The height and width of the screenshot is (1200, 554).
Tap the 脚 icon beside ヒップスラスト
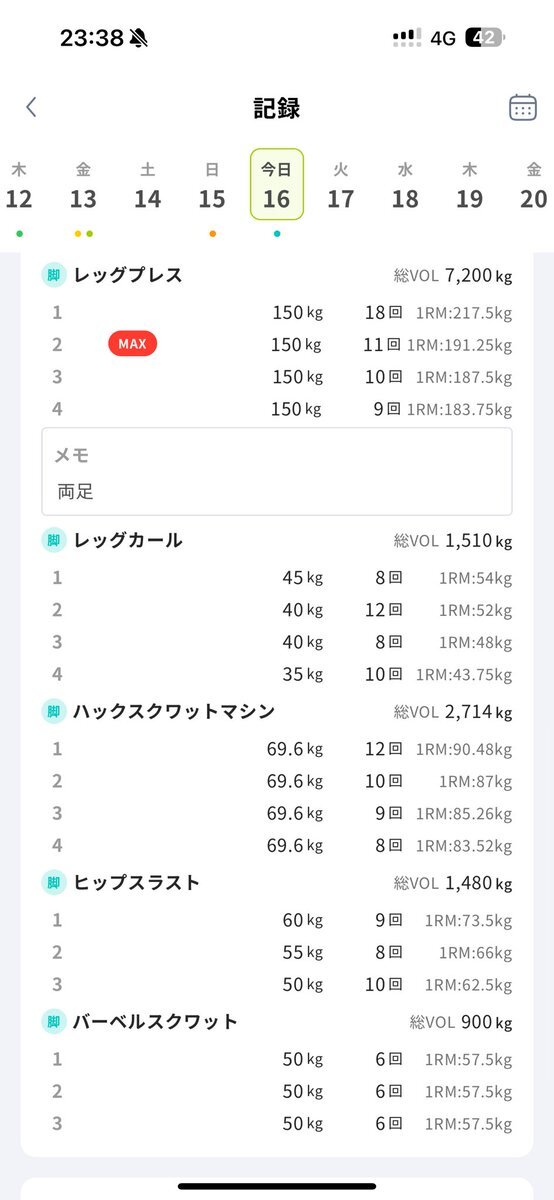[54, 882]
